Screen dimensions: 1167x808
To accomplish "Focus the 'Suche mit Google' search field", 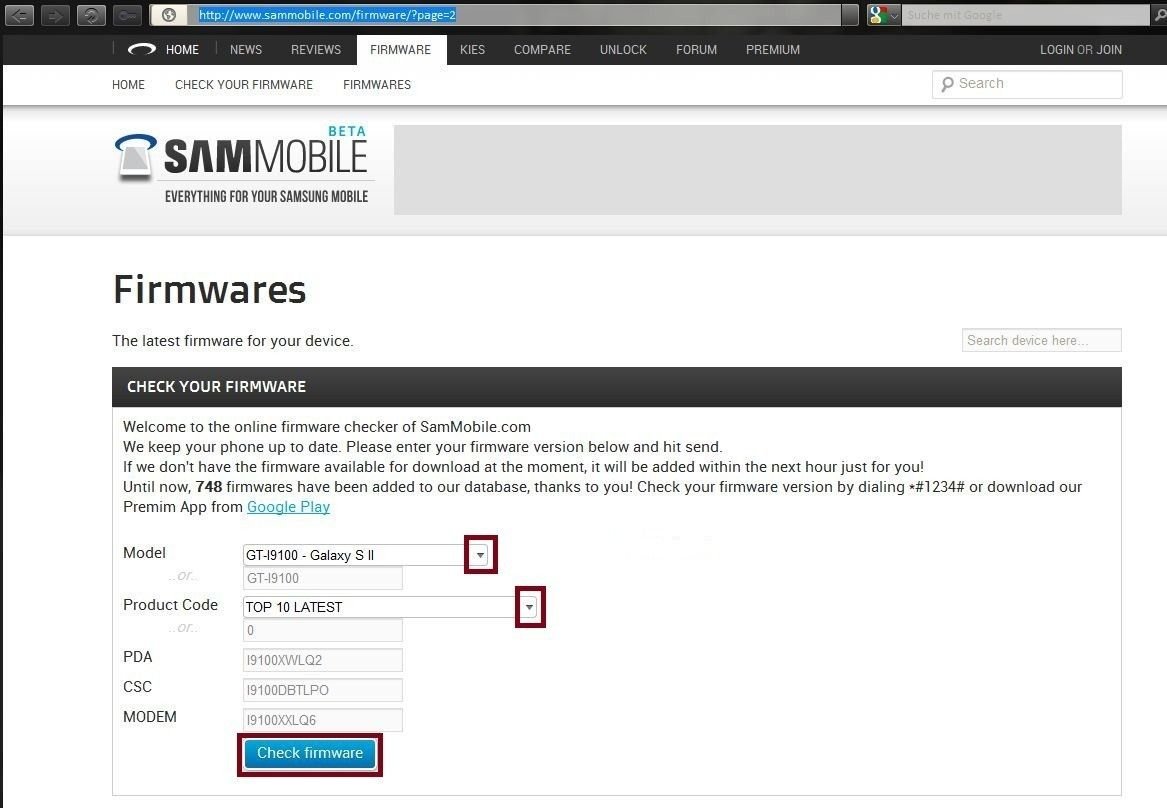I will coord(1025,15).
